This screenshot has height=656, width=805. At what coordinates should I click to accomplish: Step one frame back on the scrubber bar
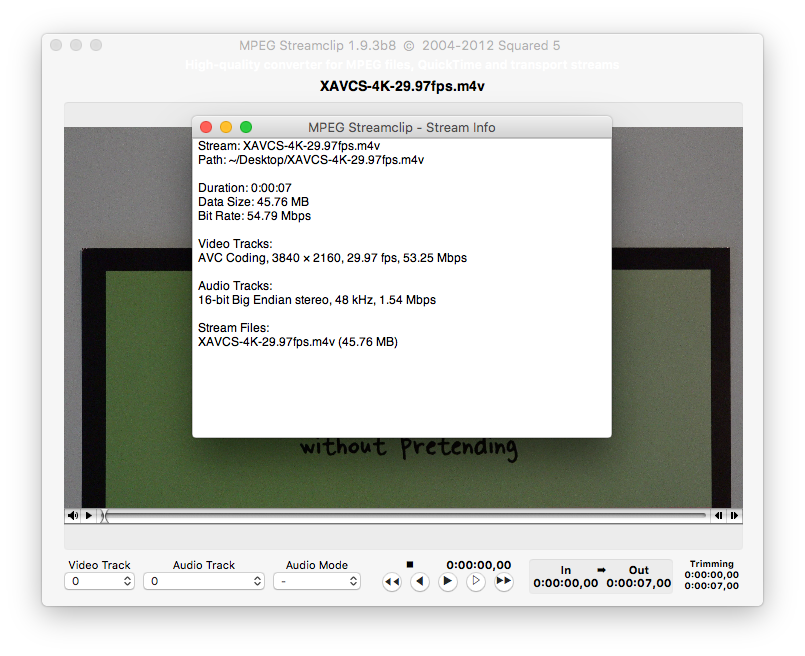(718, 515)
